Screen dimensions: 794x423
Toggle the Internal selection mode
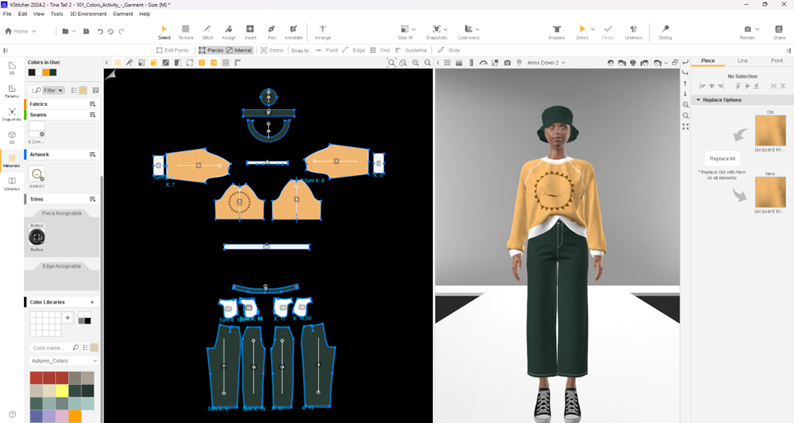coord(240,50)
